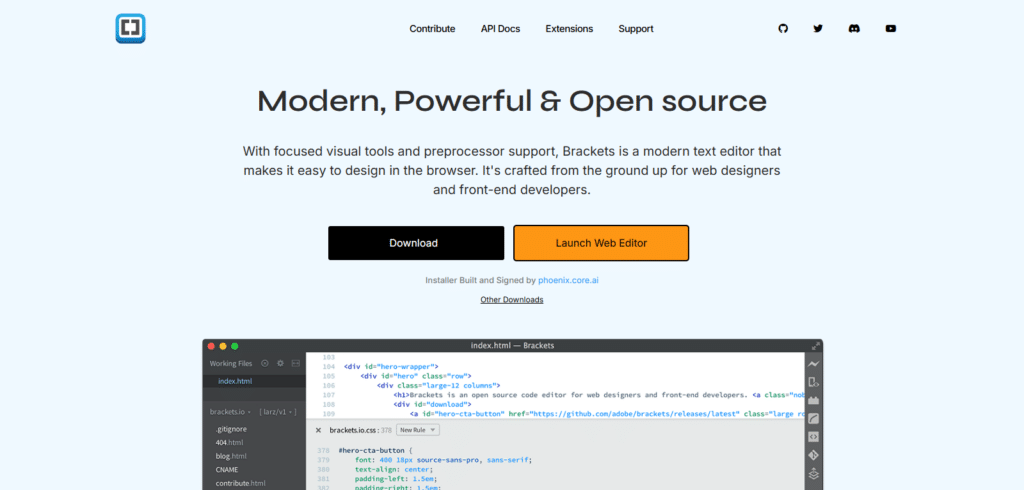The width and height of the screenshot is (1024, 490).
Task: Open 404.html in the file tree
Action: 231,442
